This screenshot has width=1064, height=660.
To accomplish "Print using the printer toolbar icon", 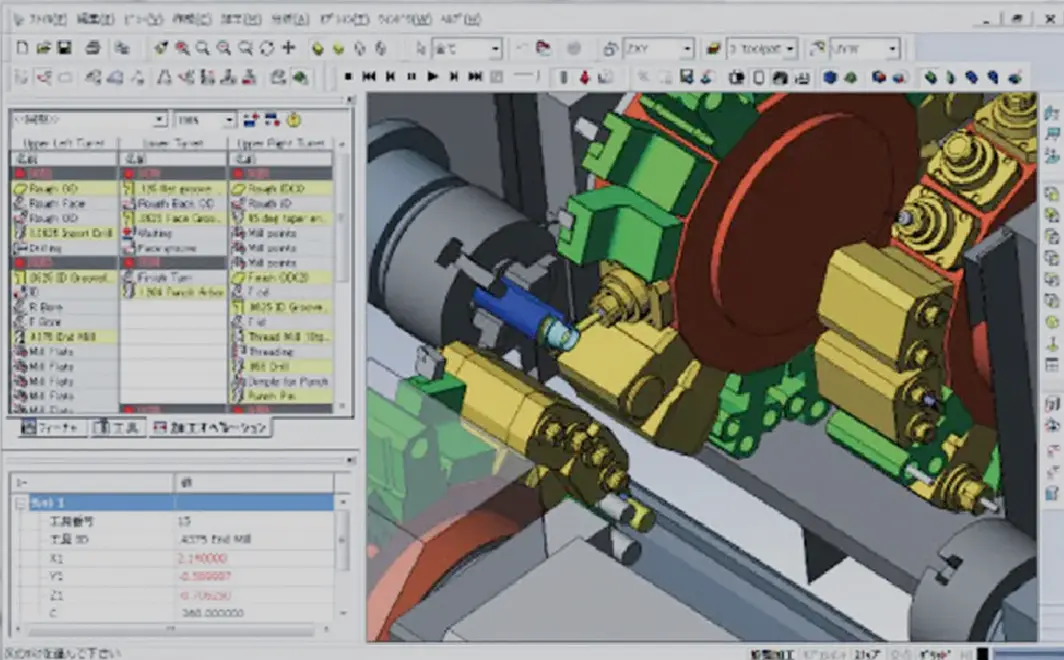I will 93,48.
